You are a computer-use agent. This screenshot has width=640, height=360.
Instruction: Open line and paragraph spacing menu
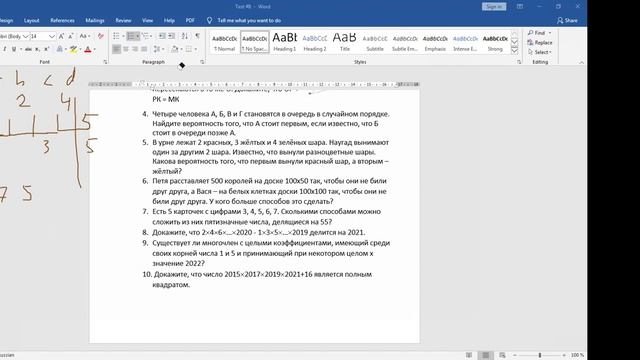[158, 49]
